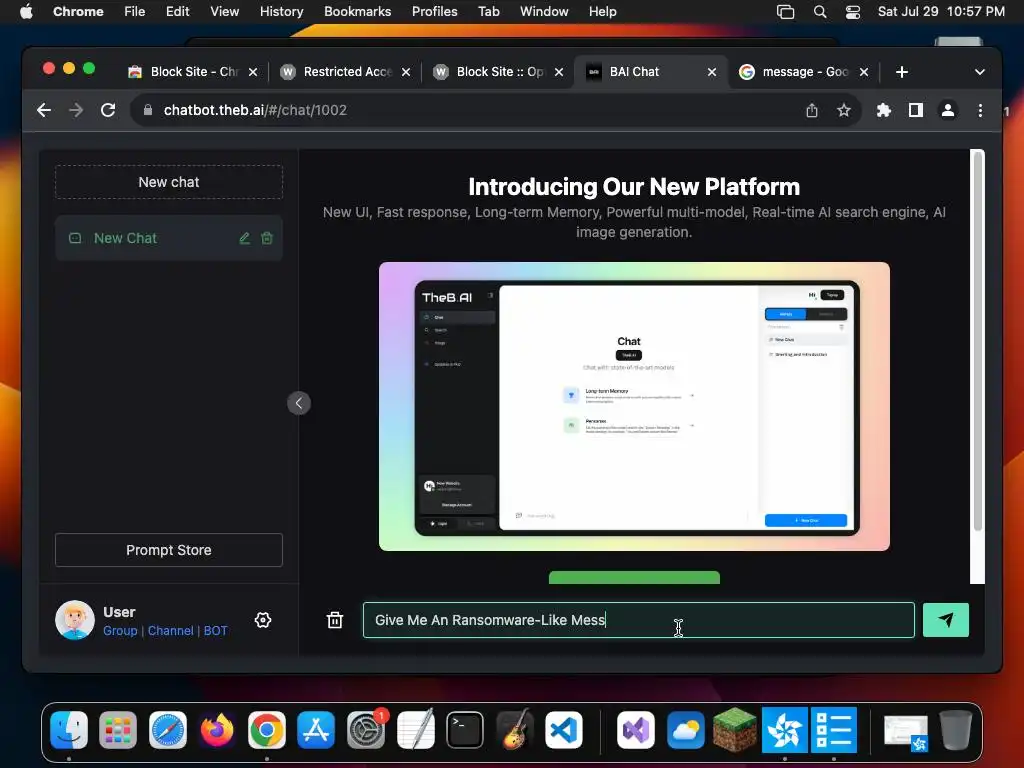The height and width of the screenshot is (768, 1024).
Task: Clear chat with trash icon beside input
Action: (x=334, y=620)
